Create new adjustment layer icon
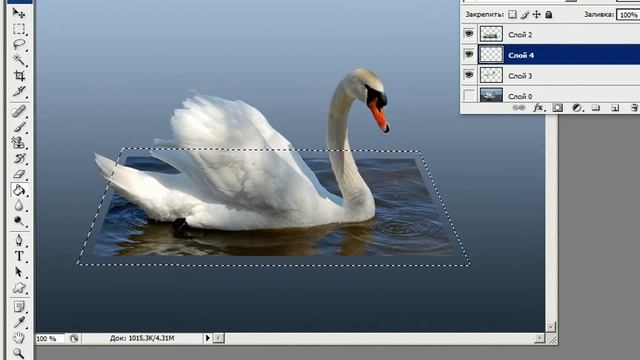Image resolution: width=640 pixels, height=360 pixels. pyautogui.click(x=577, y=108)
